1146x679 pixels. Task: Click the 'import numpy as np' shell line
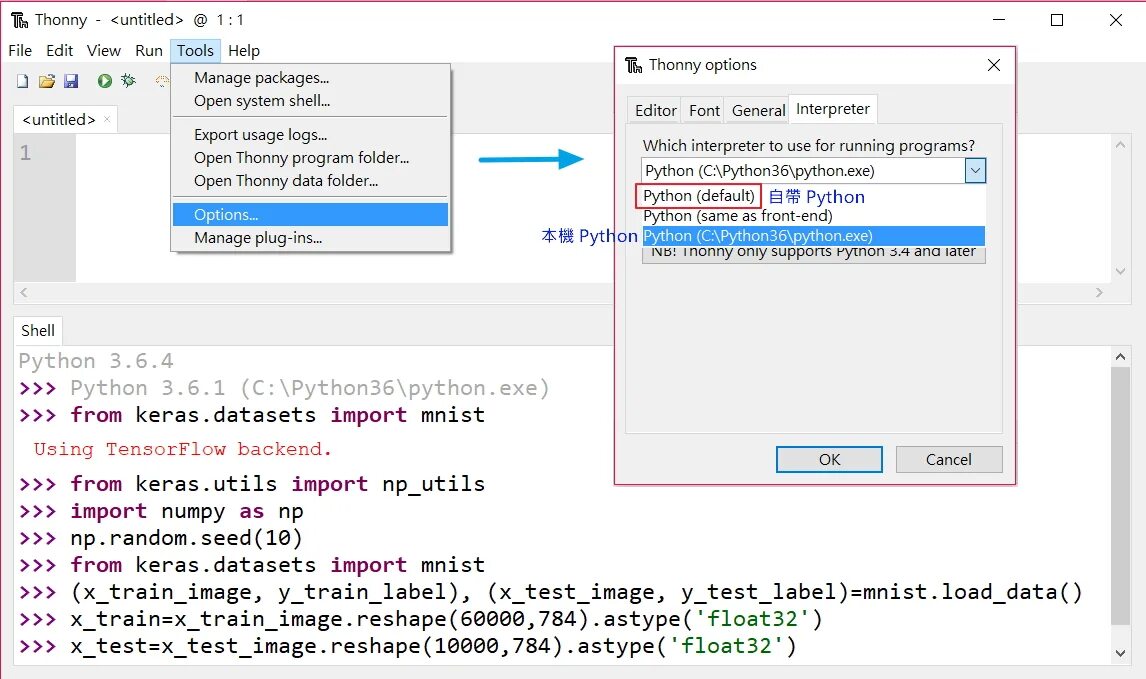coord(186,511)
